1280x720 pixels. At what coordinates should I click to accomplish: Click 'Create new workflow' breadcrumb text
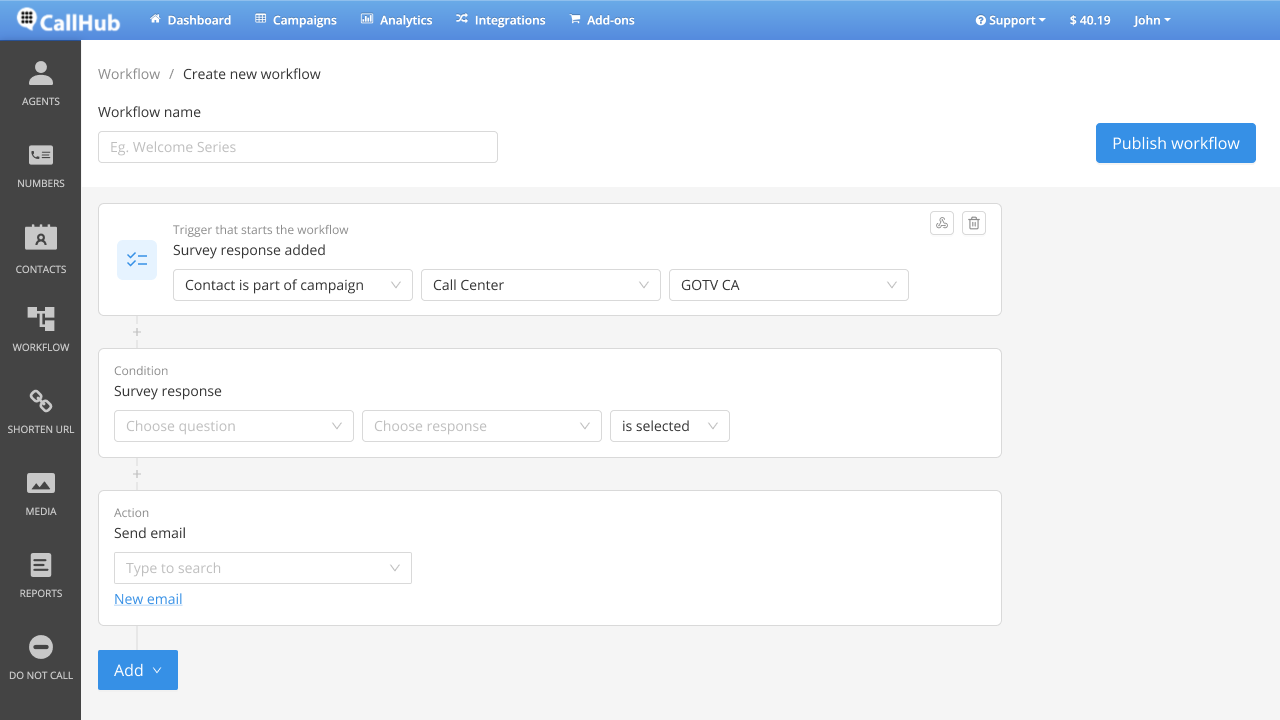coord(252,74)
